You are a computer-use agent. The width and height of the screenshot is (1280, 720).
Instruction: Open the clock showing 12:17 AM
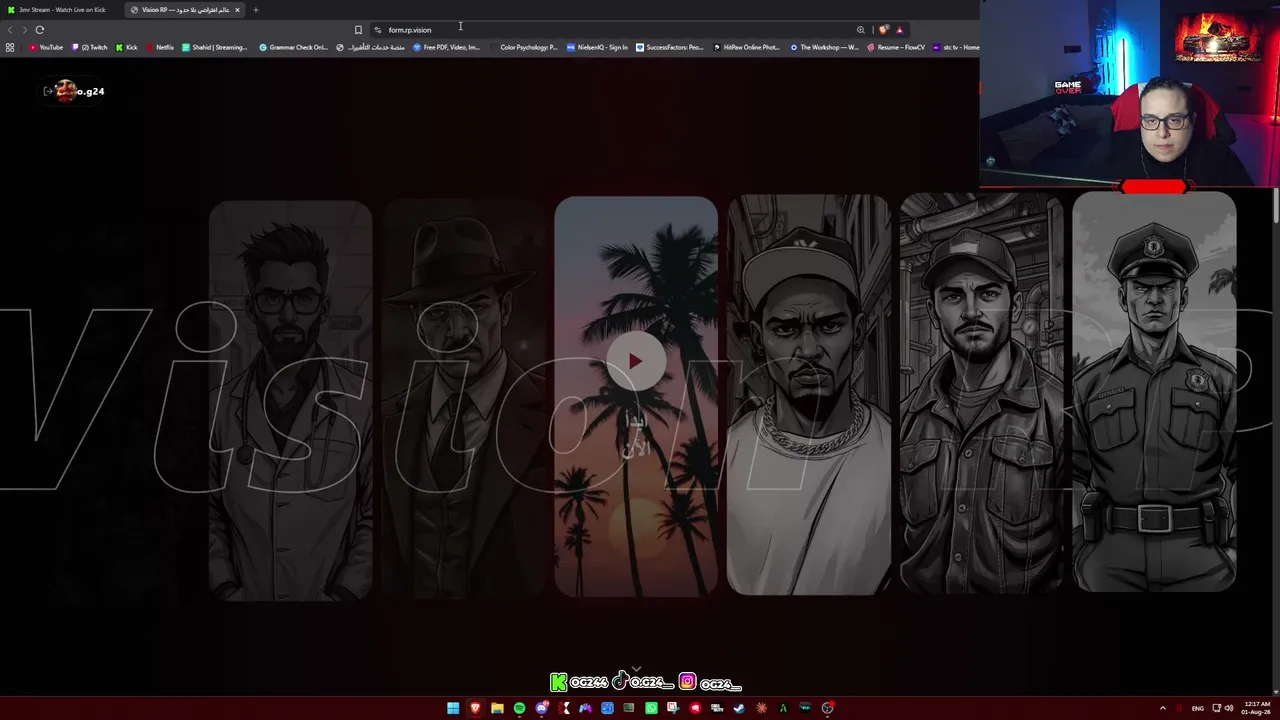point(1257,708)
